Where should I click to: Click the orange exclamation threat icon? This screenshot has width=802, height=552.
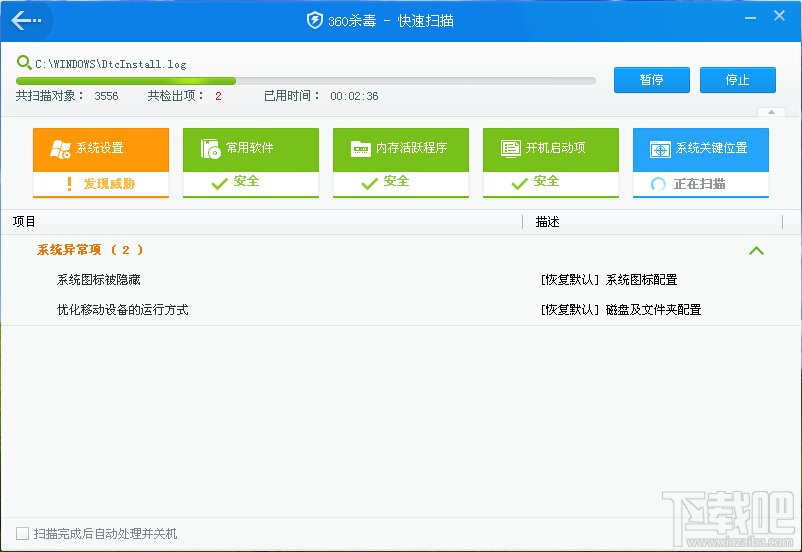tap(70, 184)
